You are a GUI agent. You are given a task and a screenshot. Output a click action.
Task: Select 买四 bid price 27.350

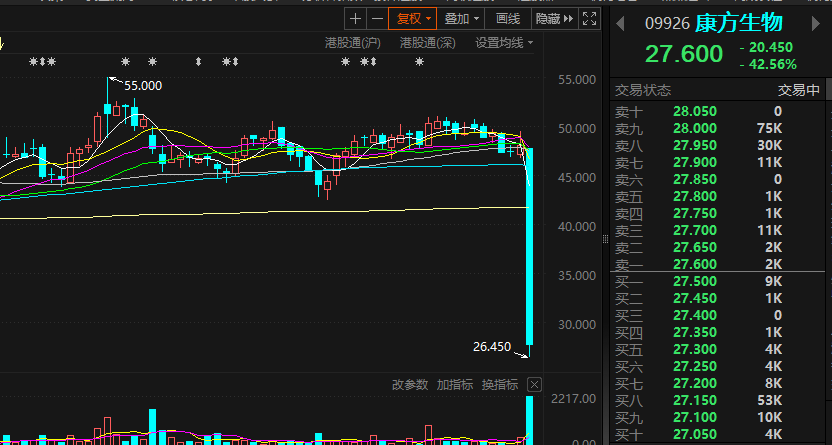[695, 332]
